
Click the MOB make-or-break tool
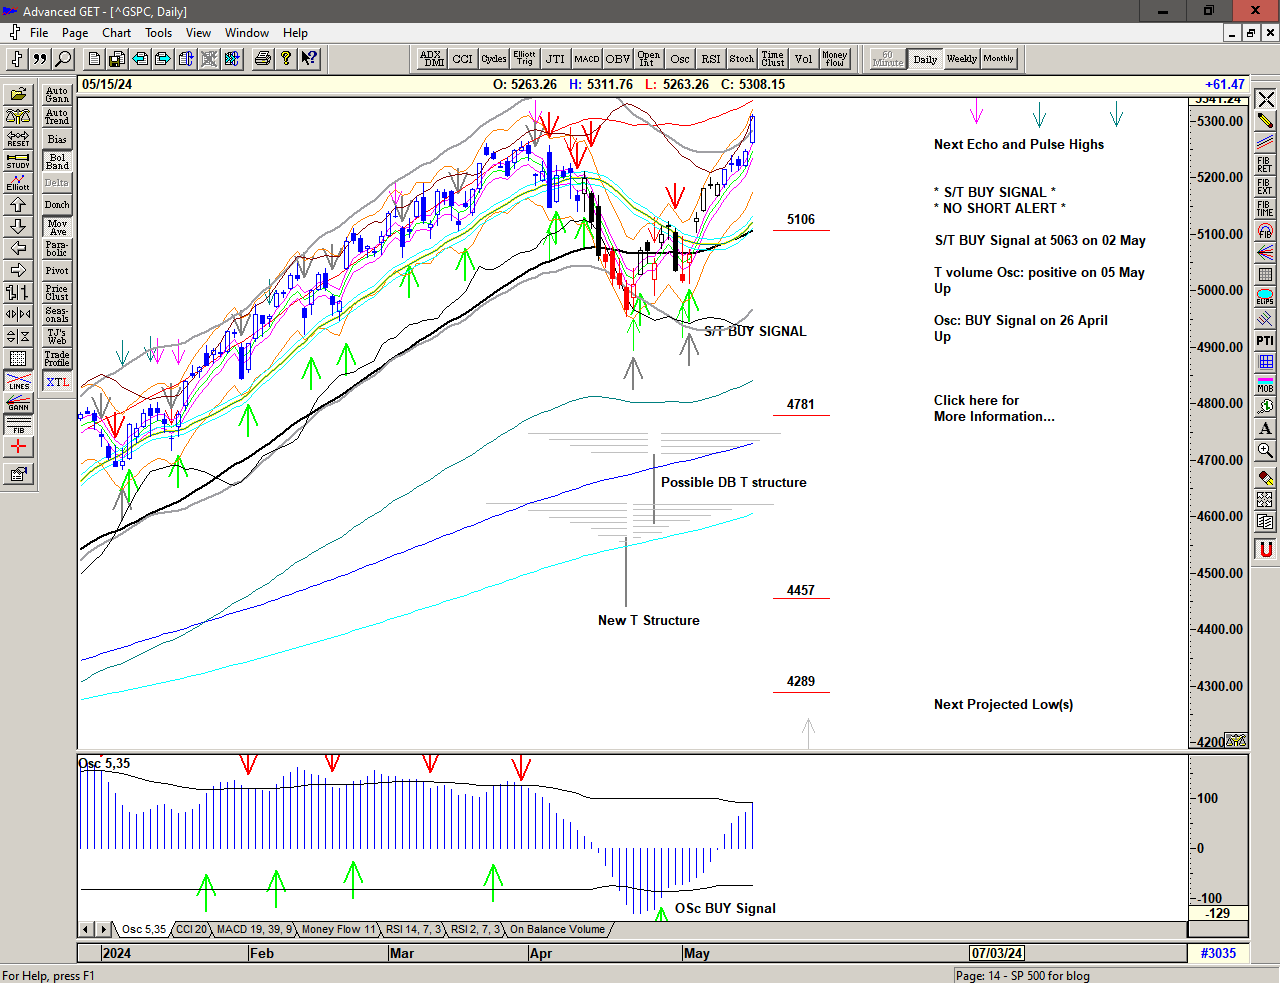pos(1265,385)
